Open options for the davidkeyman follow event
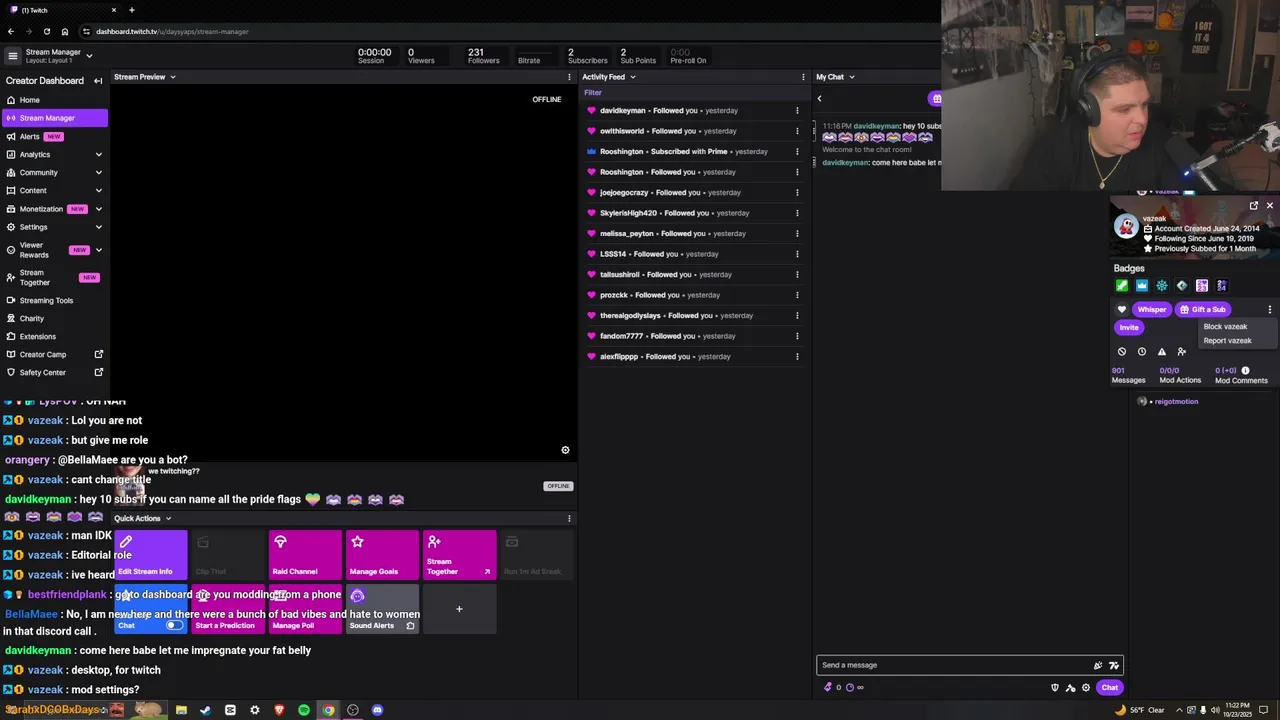1280x720 pixels. tap(797, 111)
